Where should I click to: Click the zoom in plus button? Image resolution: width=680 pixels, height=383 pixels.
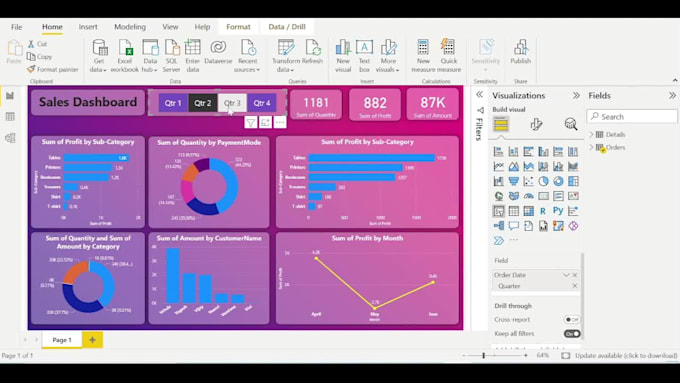point(526,356)
